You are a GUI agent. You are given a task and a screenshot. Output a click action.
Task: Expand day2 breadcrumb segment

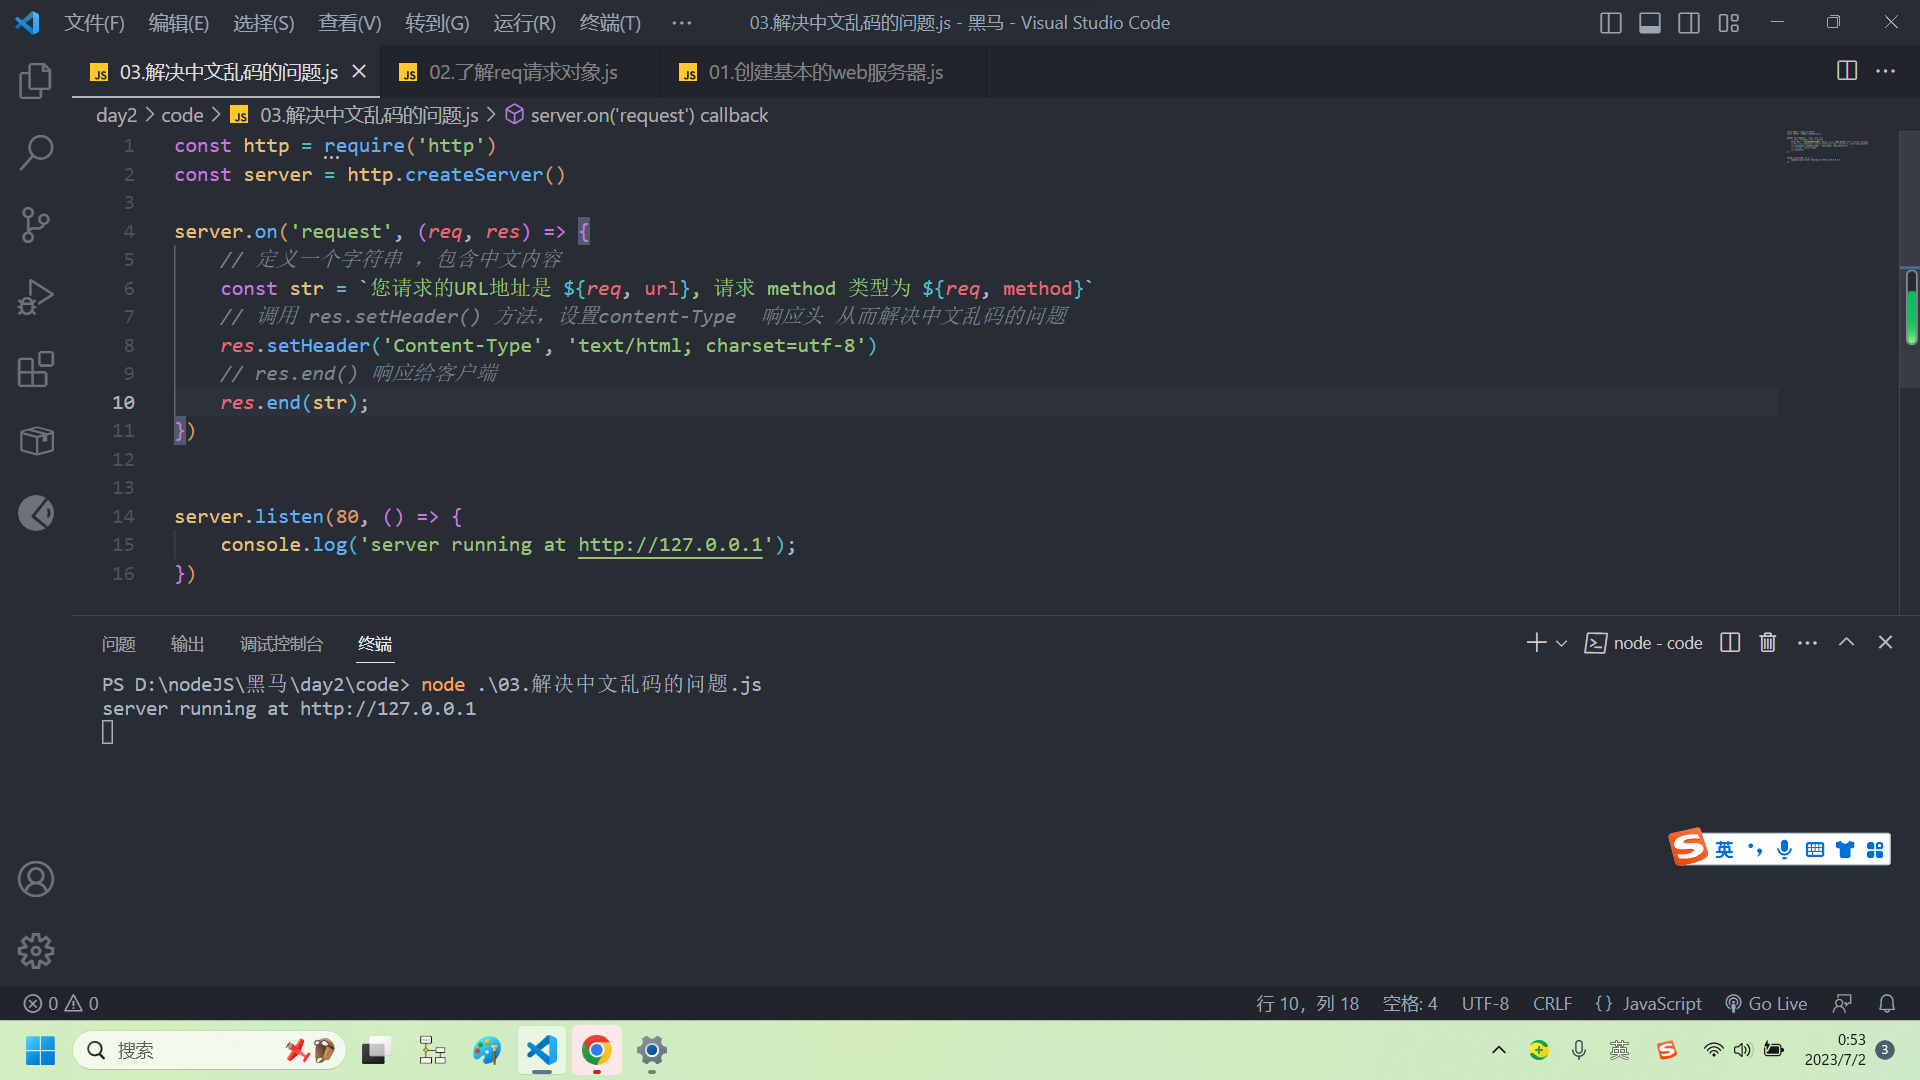coord(116,115)
